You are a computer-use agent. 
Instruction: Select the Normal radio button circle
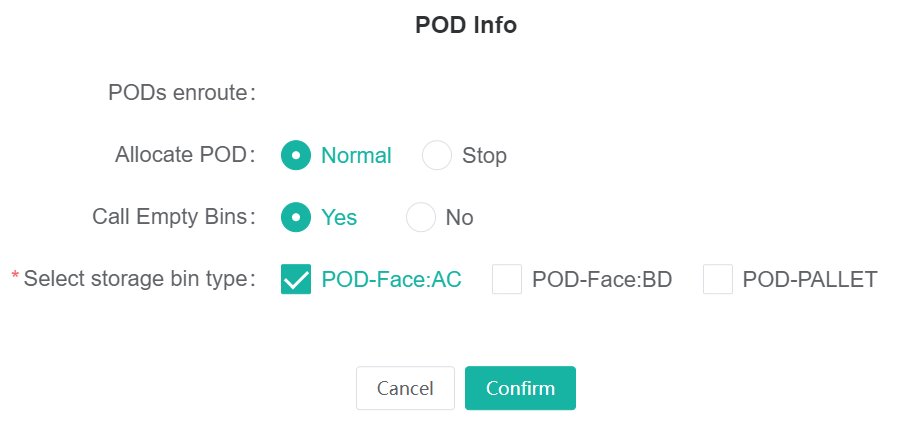point(297,156)
